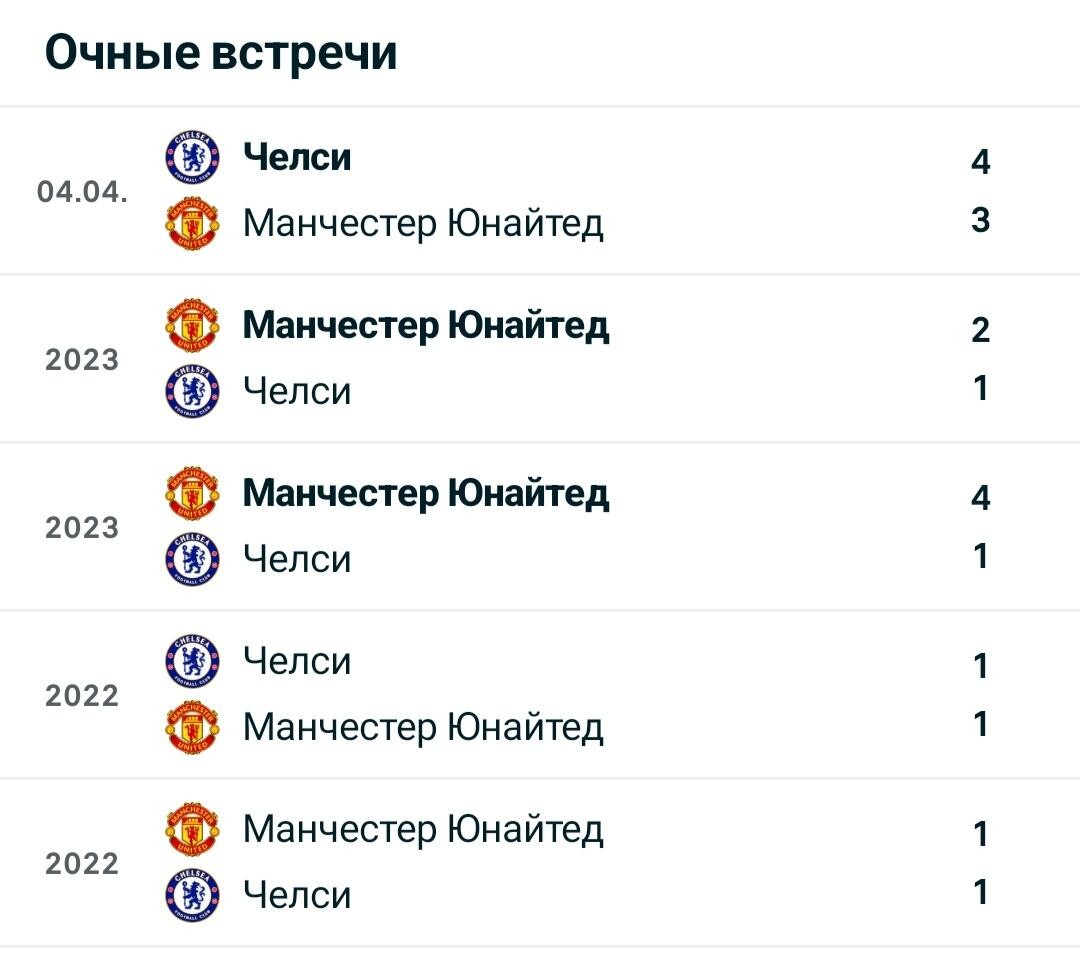Open bold Манчестер Юнайтед in 4:1 match
1080x953 pixels.
(426, 494)
